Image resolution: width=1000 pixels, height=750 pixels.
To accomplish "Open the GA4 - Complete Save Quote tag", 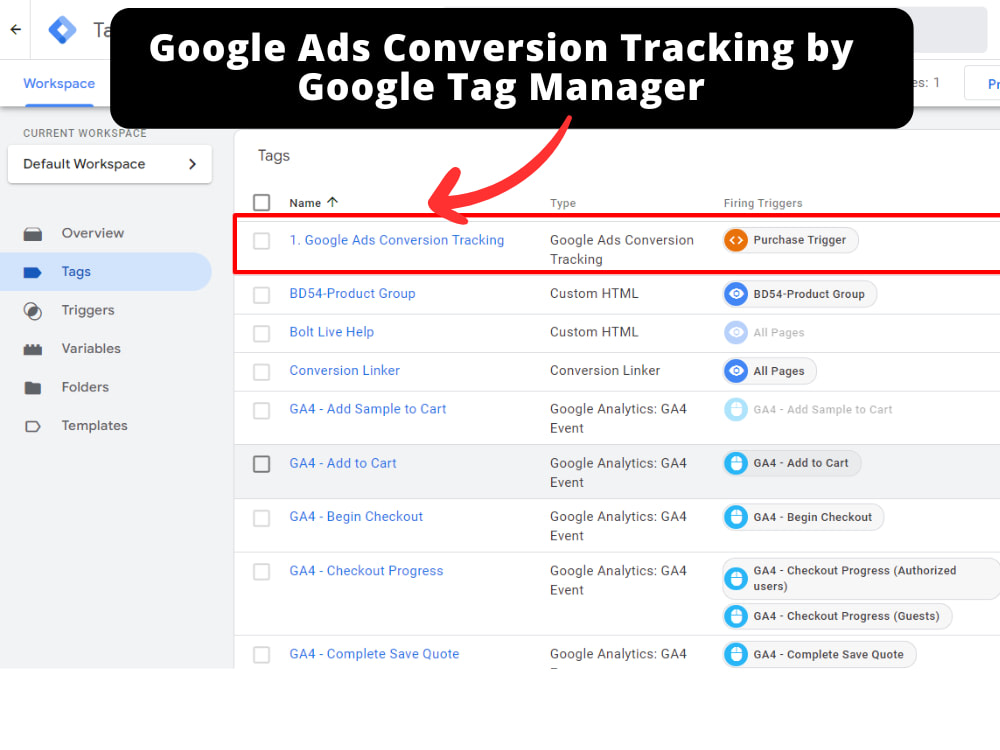I will [x=374, y=654].
